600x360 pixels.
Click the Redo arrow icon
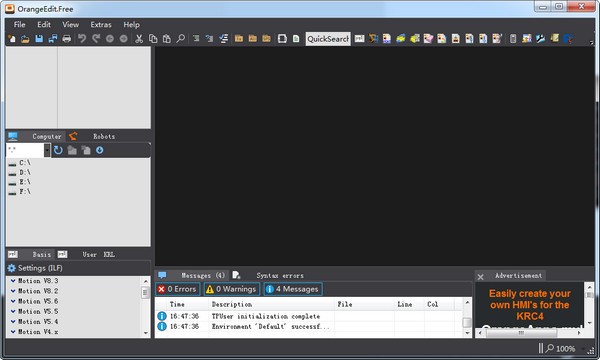tap(96, 39)
